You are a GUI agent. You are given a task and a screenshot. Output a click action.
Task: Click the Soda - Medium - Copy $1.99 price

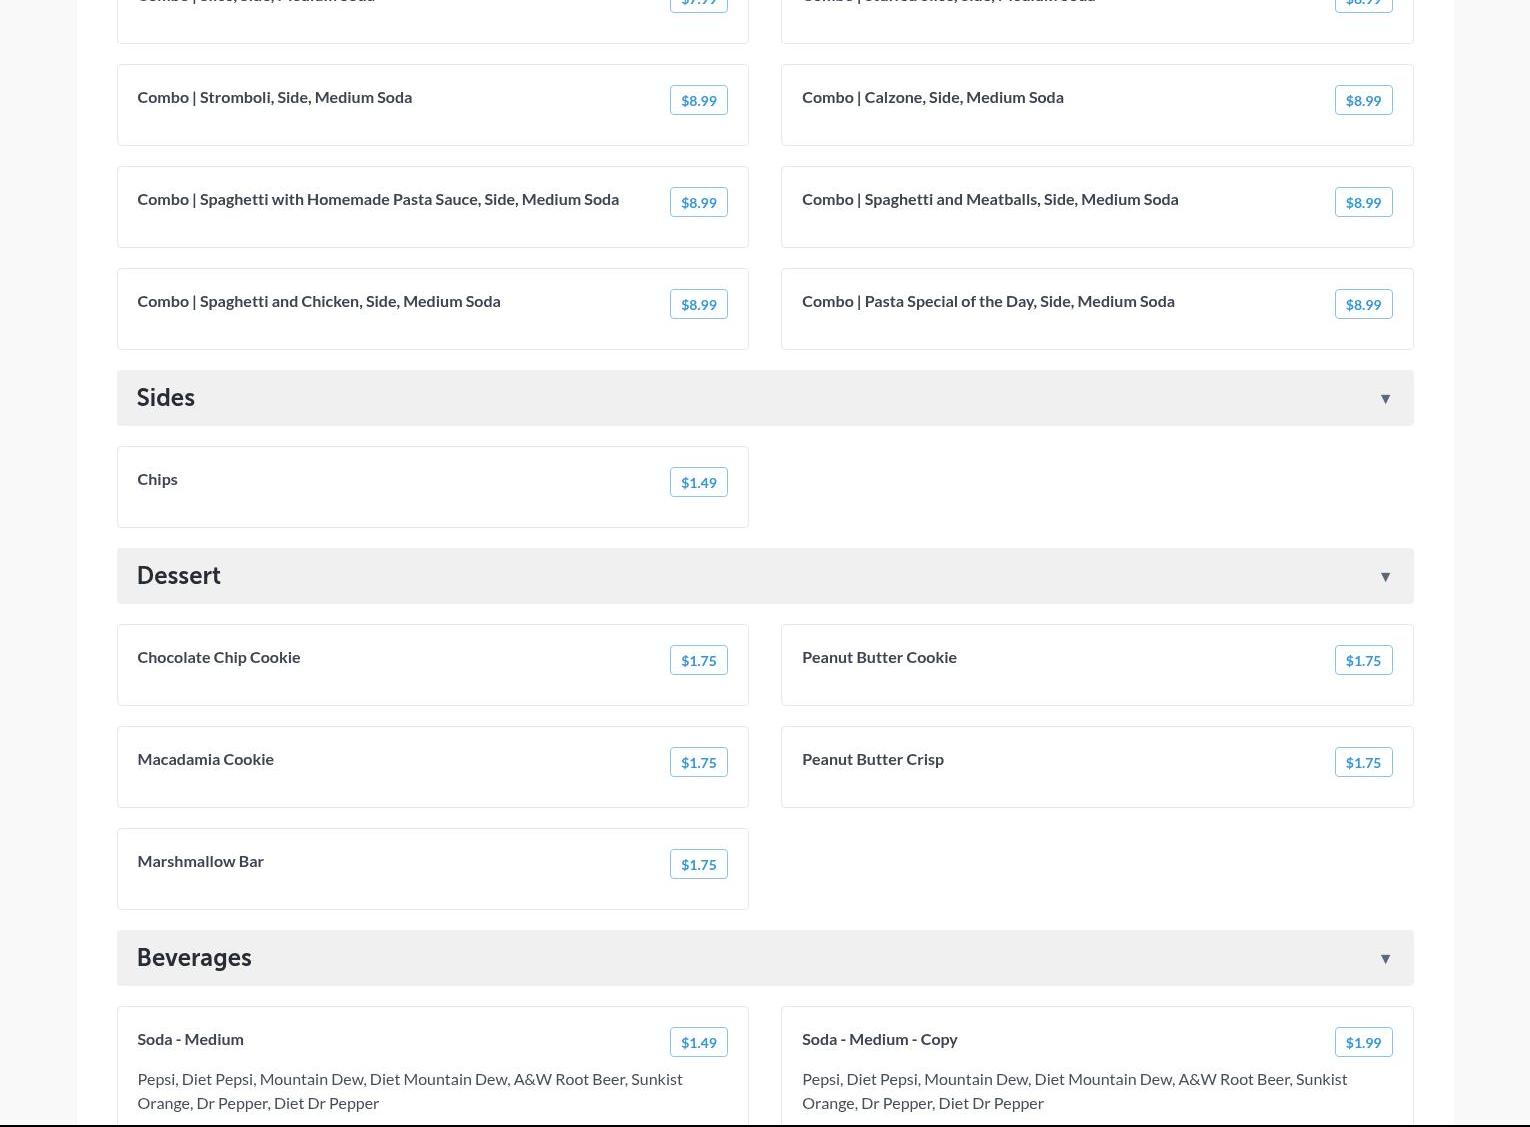[x=1362, y=1042]
